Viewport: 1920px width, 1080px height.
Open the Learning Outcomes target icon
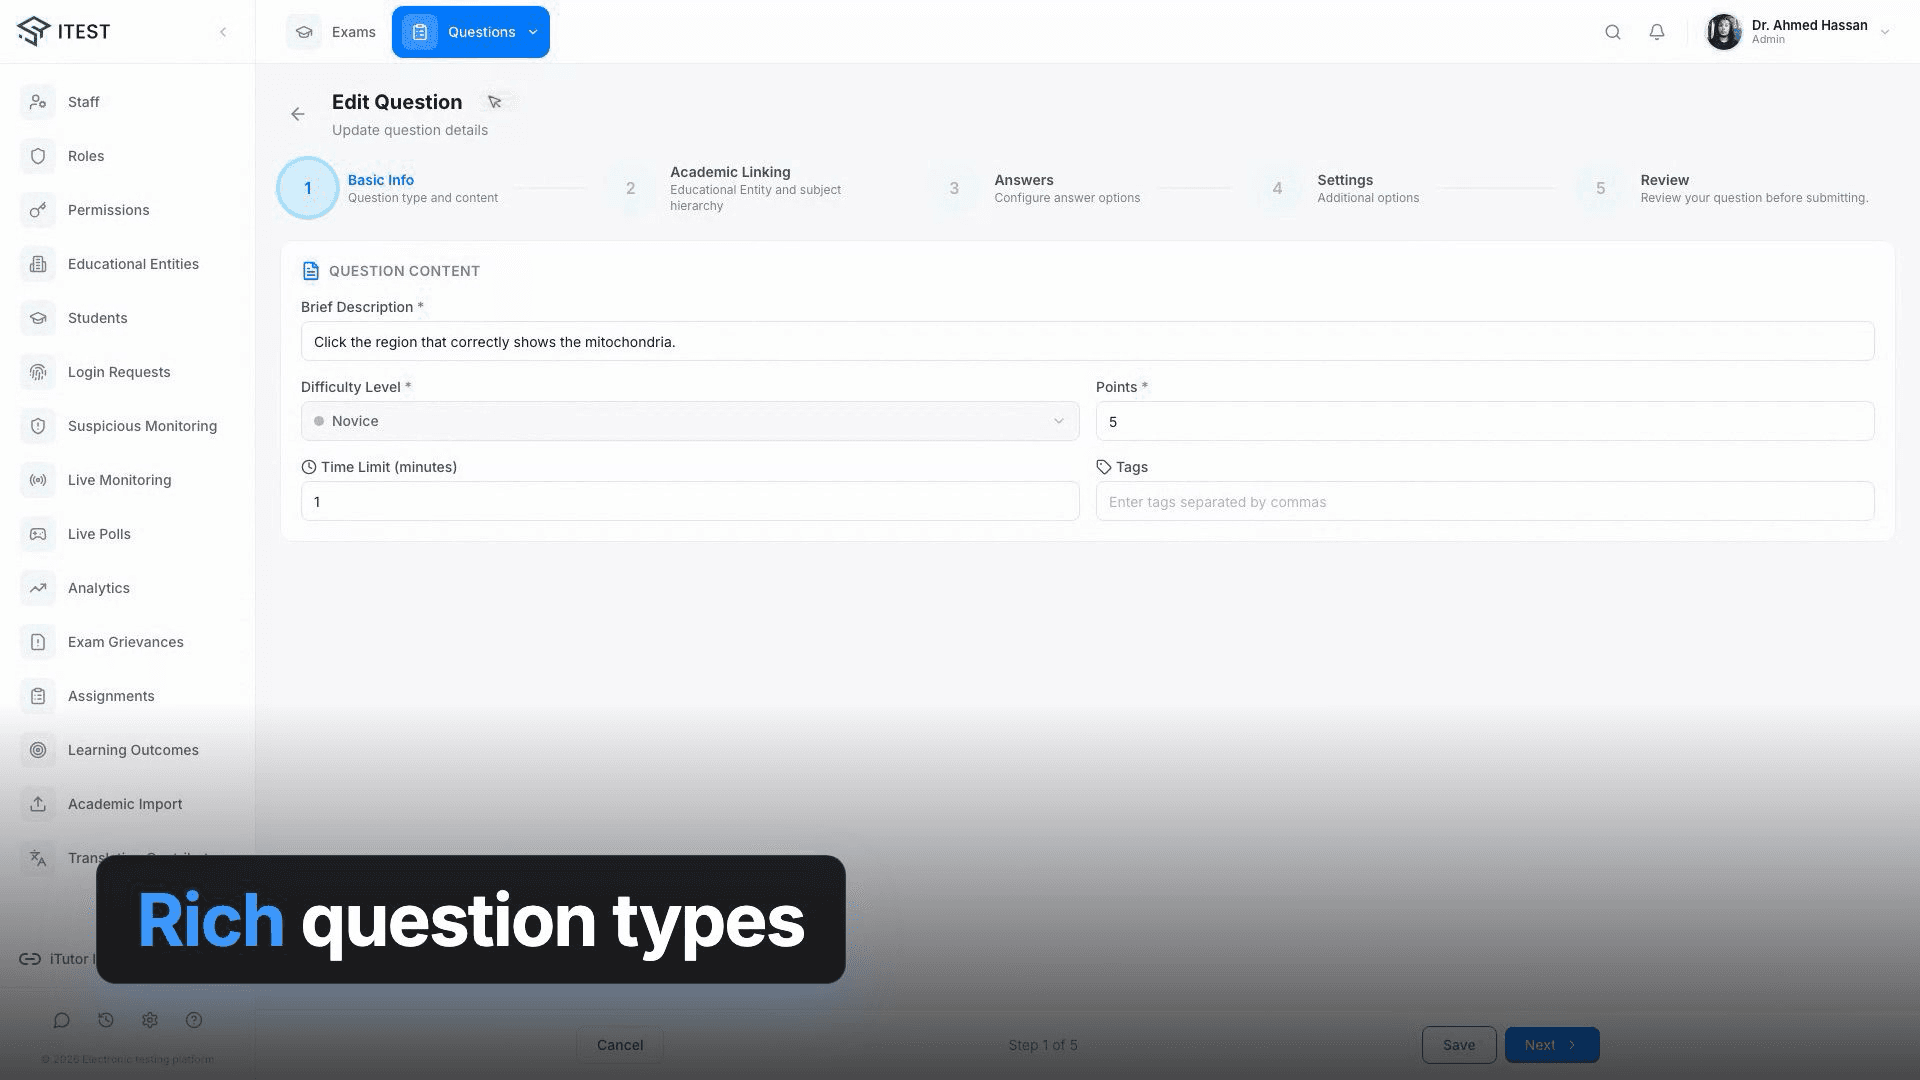coord(38,750)
